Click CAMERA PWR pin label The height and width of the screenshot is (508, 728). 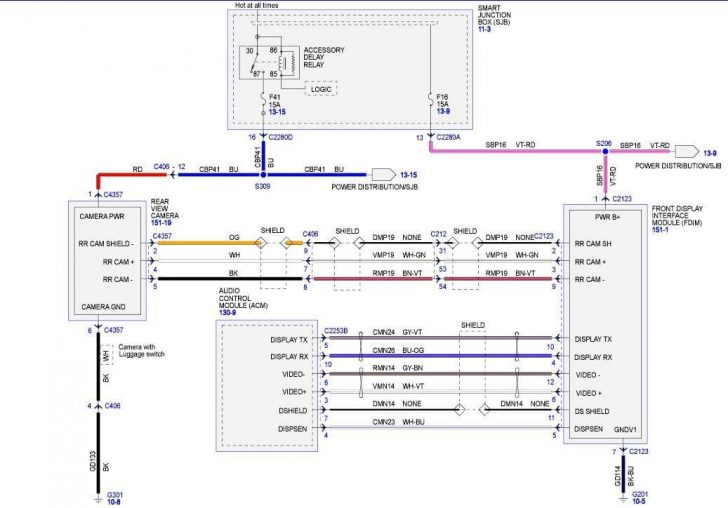[x=102, y=216]
